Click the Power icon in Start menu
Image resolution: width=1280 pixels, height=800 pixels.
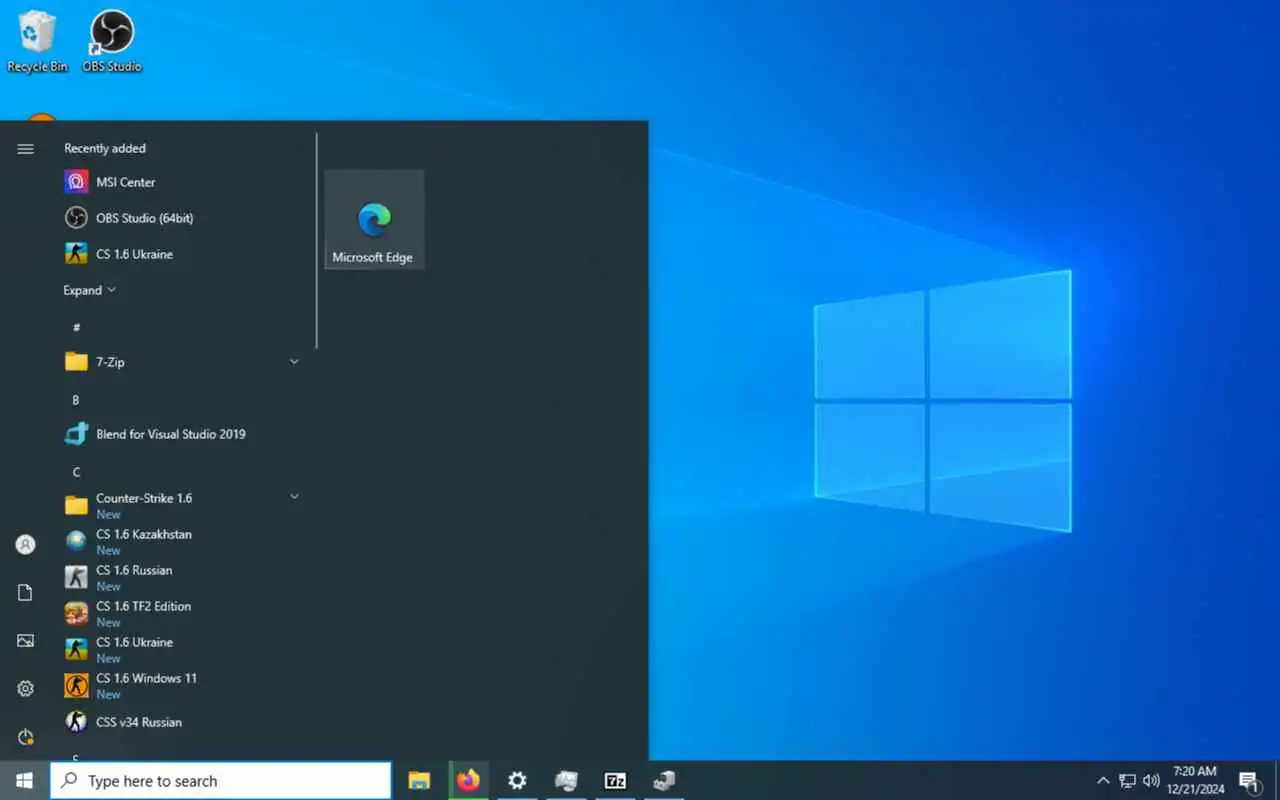click(x=25, y=737)
